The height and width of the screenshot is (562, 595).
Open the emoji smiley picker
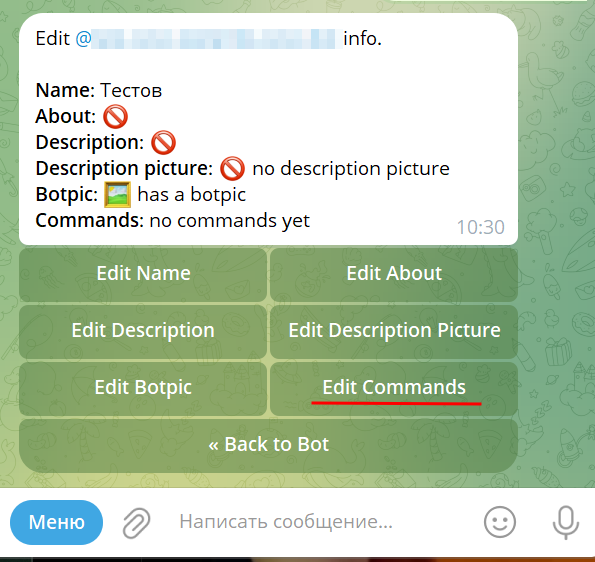[x=499, y=522]
